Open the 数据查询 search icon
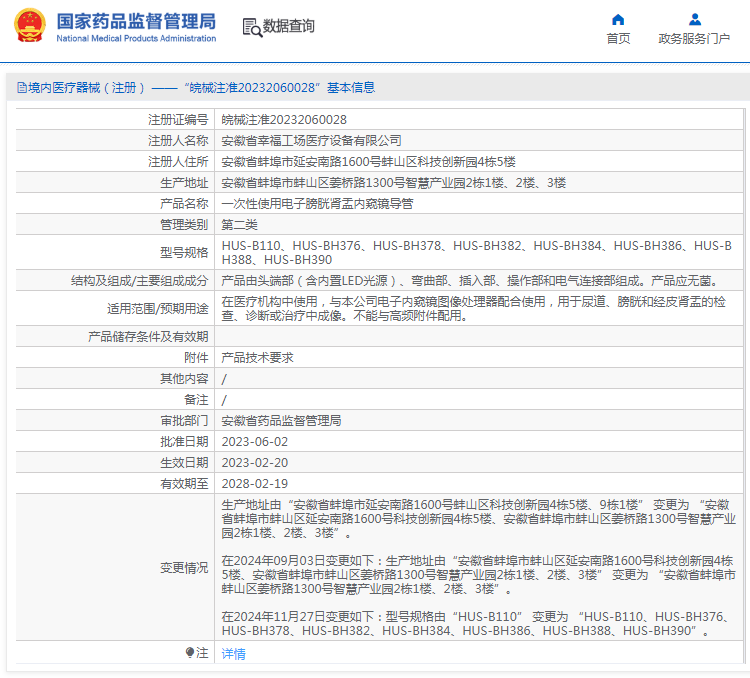The width and height of the screenshot is (750, 678). 252,27
